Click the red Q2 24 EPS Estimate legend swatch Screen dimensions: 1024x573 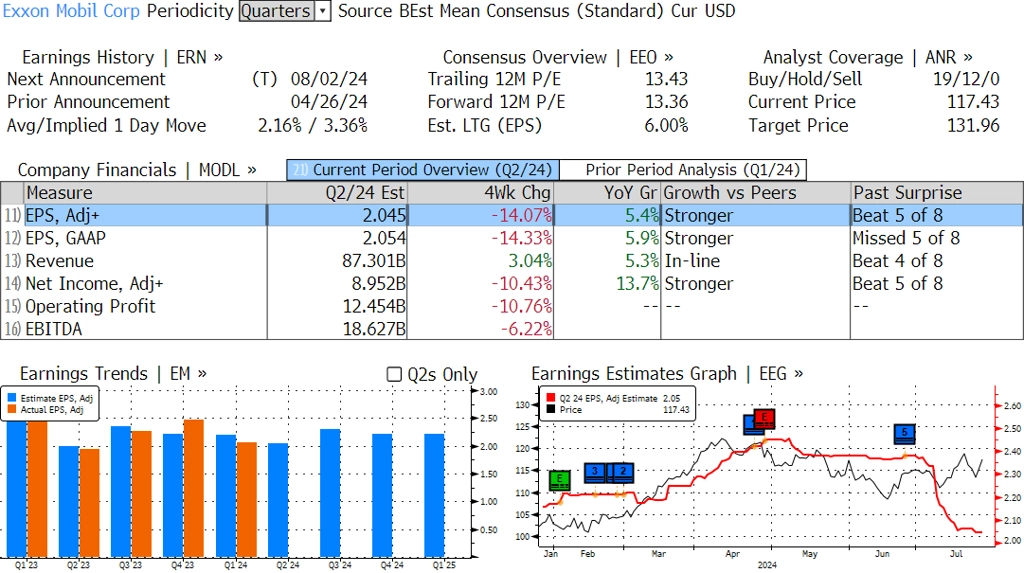[551, 398]
